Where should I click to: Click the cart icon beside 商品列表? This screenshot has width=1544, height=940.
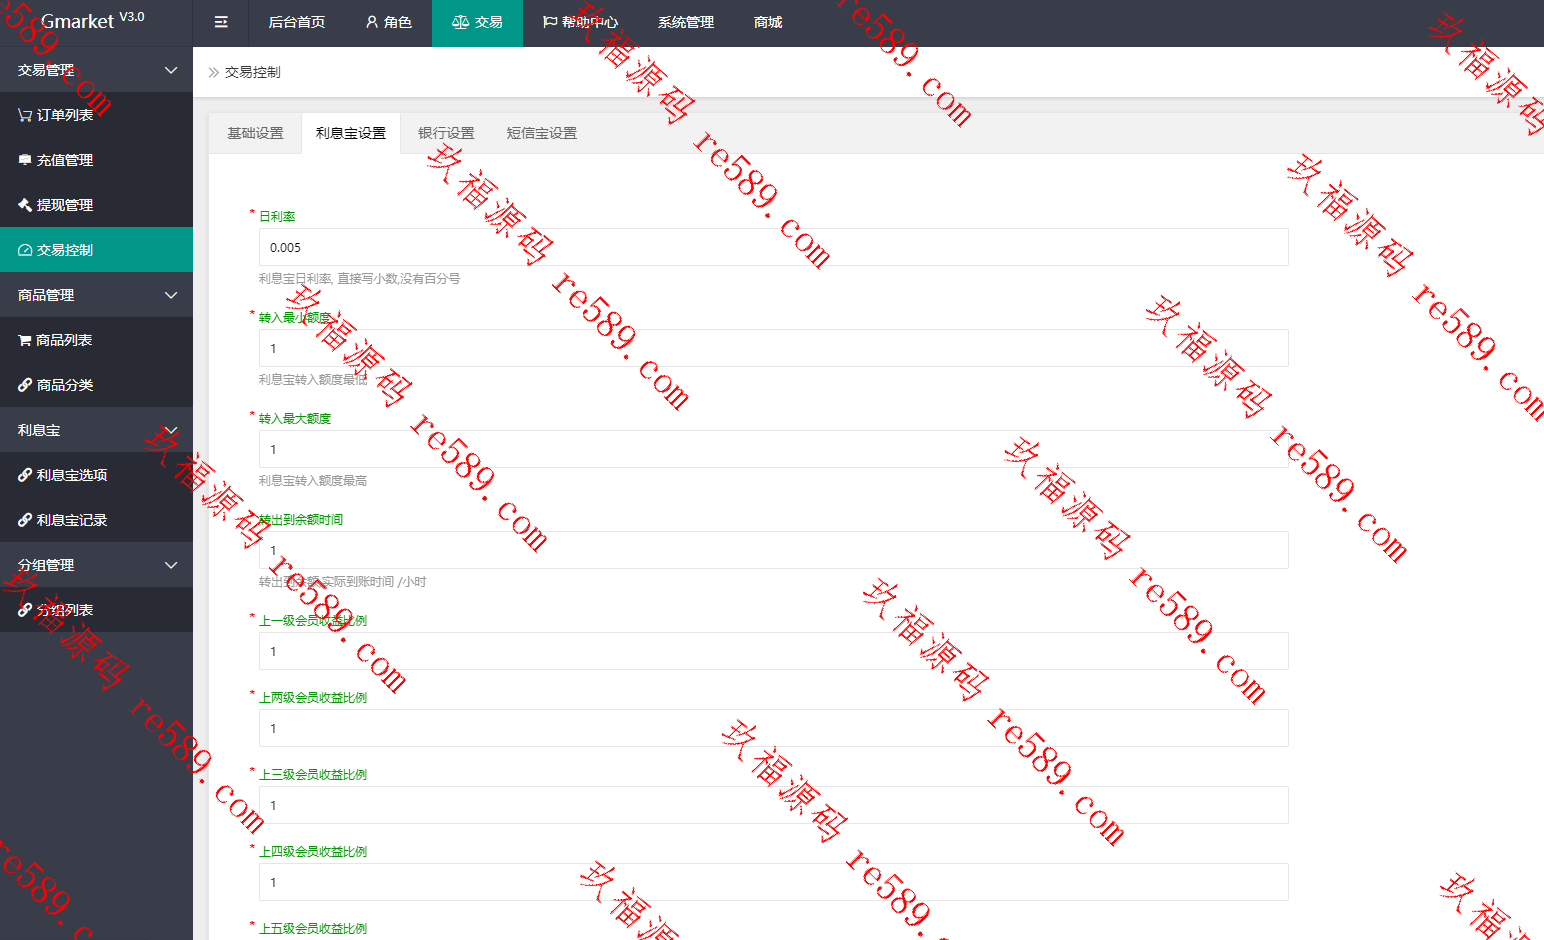tap(25, 340)
